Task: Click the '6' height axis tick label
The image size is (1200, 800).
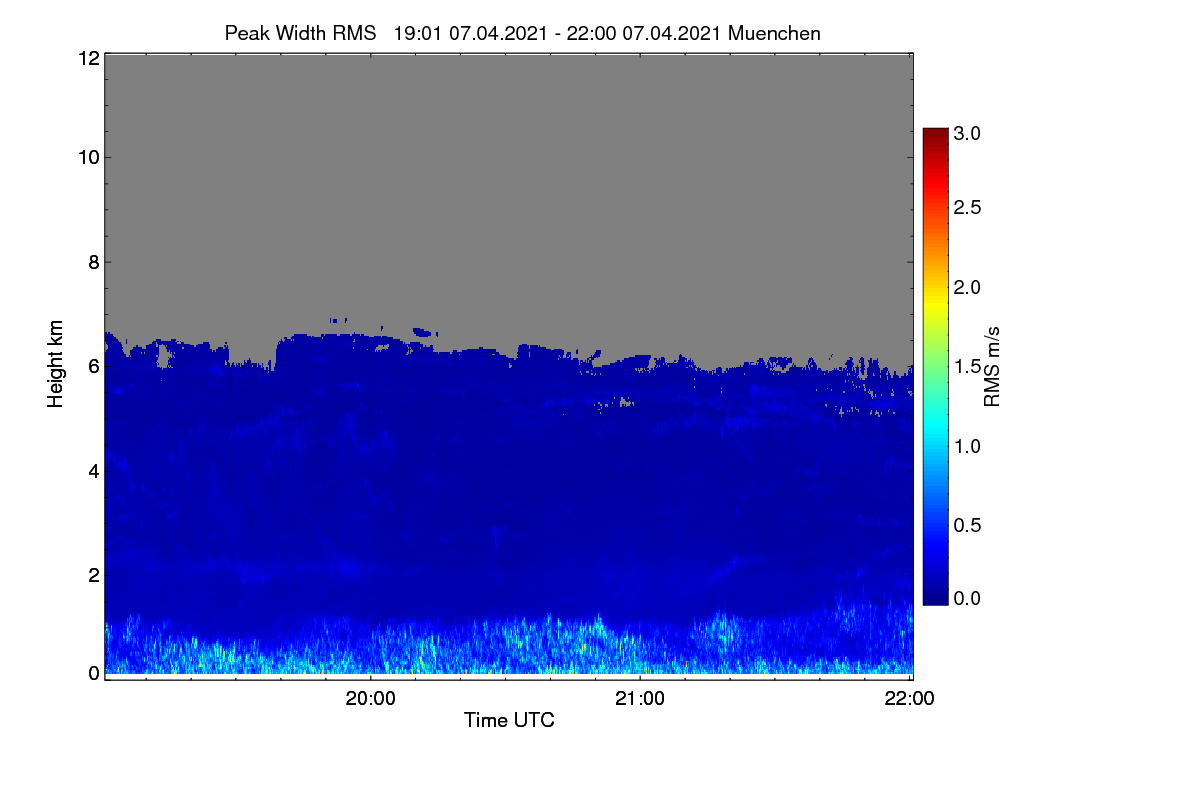Action: pos(92,366)
